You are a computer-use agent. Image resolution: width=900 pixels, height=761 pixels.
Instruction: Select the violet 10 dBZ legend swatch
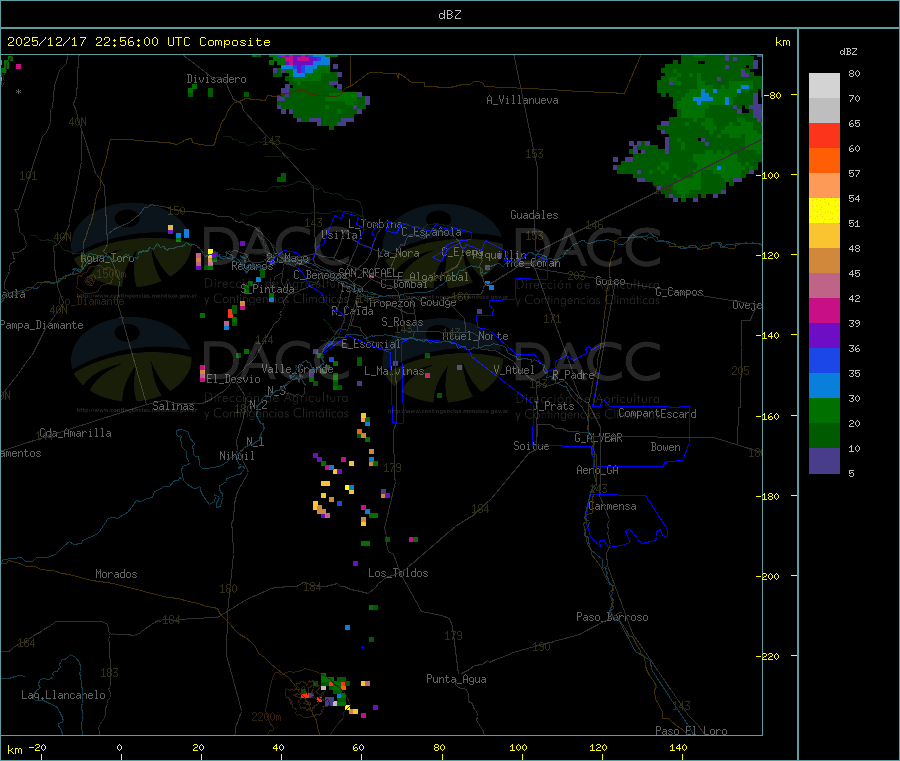pyautogui.click(x=824, y=461)
